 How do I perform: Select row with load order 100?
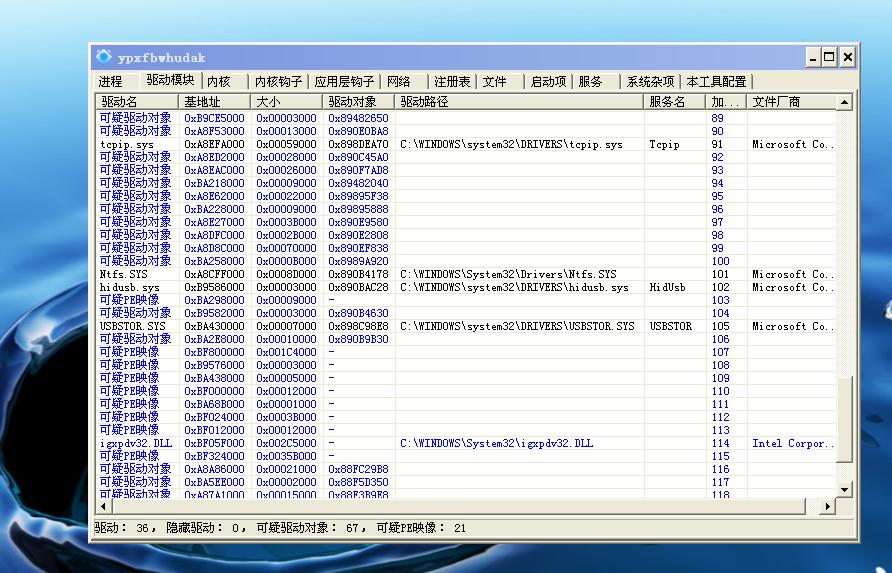pyautogui.click(x=466, y=261)
